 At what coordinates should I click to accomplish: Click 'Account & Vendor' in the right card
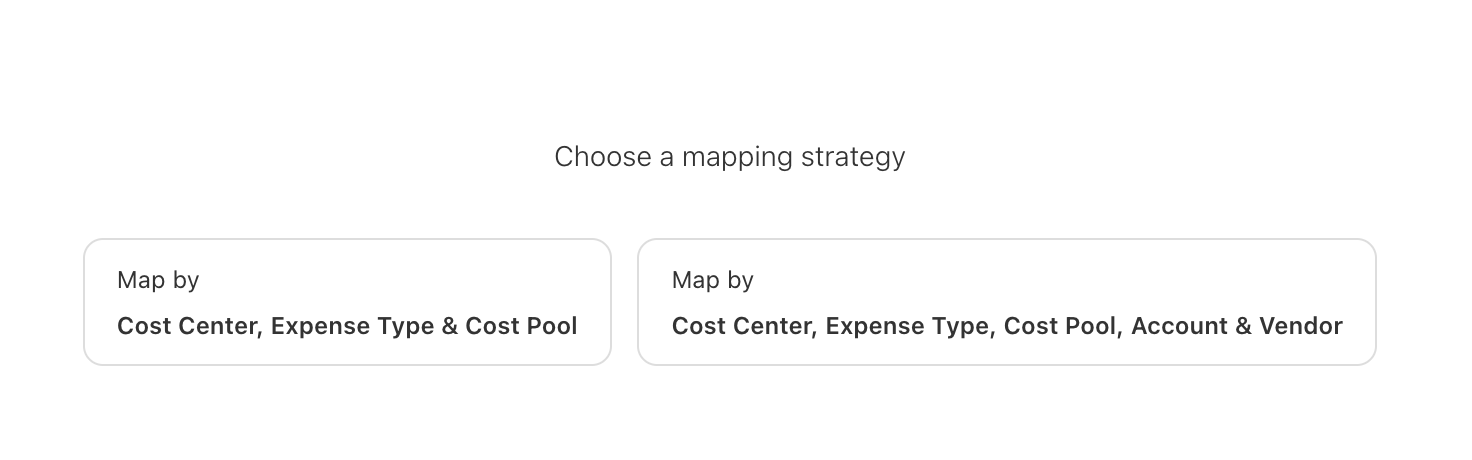point(1236,326)
